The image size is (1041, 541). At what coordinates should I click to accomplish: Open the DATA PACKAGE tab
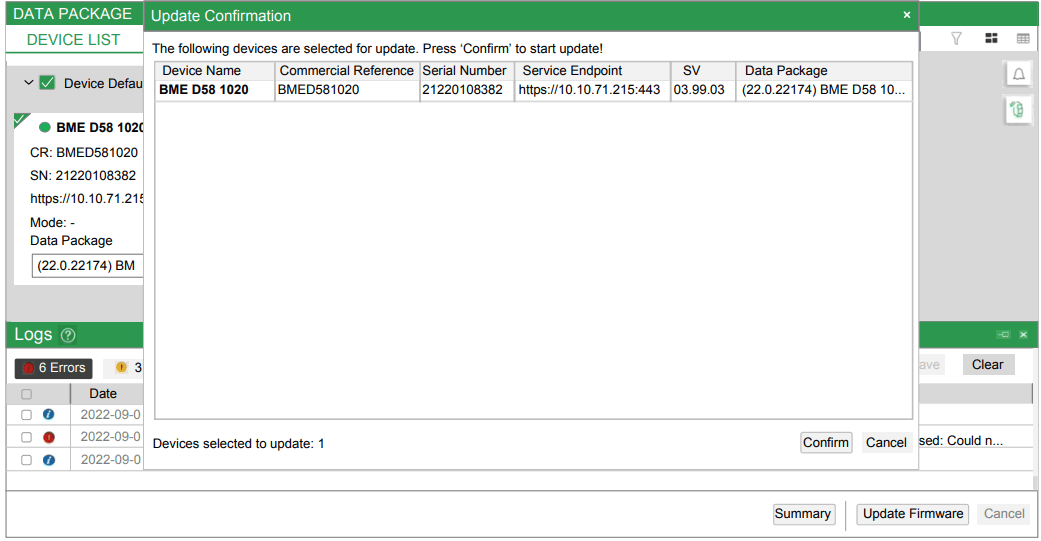pyautogui.click(x=72, y=14)
